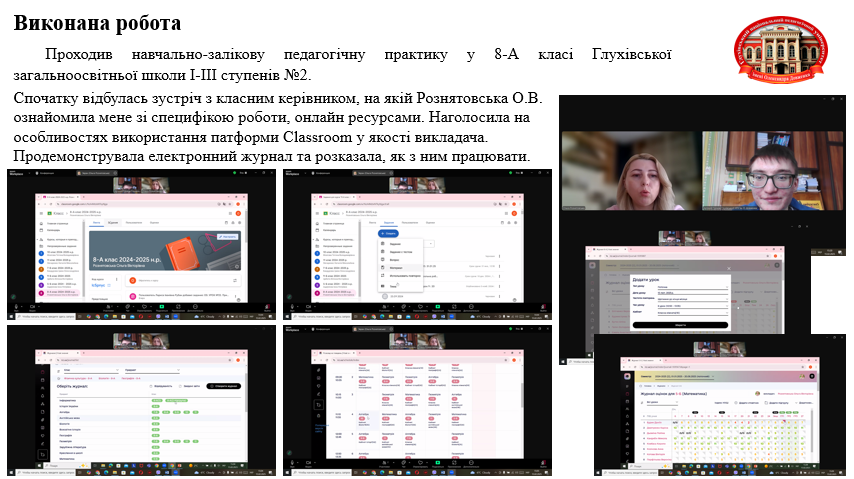Open Главная страница sidebar item in the banner screenshot
The image size is (854, 479).
[57, 223]
